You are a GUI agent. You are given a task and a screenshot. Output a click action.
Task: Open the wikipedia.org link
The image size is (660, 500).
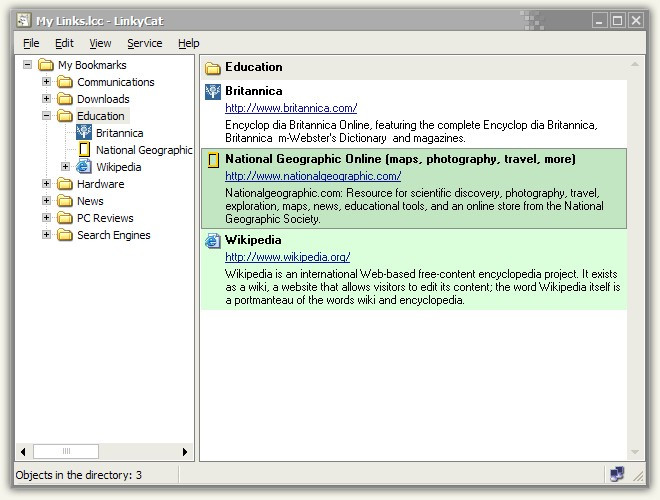click(x=287, y=257)
